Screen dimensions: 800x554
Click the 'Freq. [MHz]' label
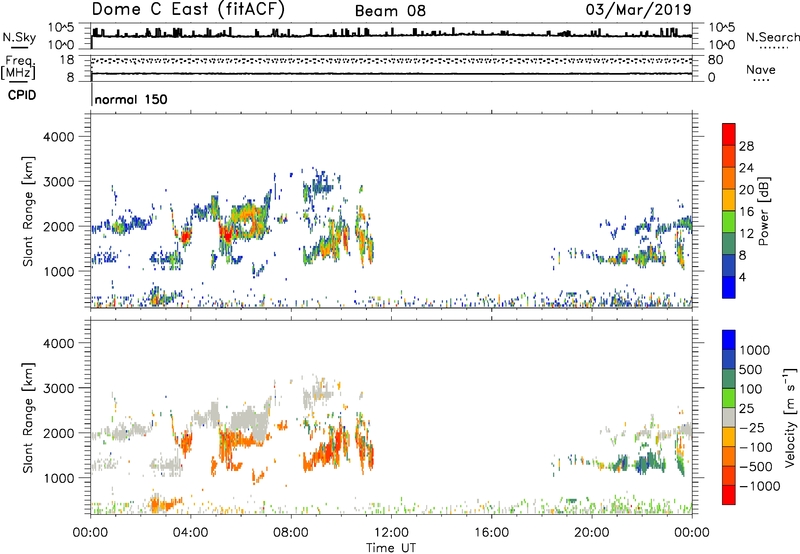coord(18,67)
